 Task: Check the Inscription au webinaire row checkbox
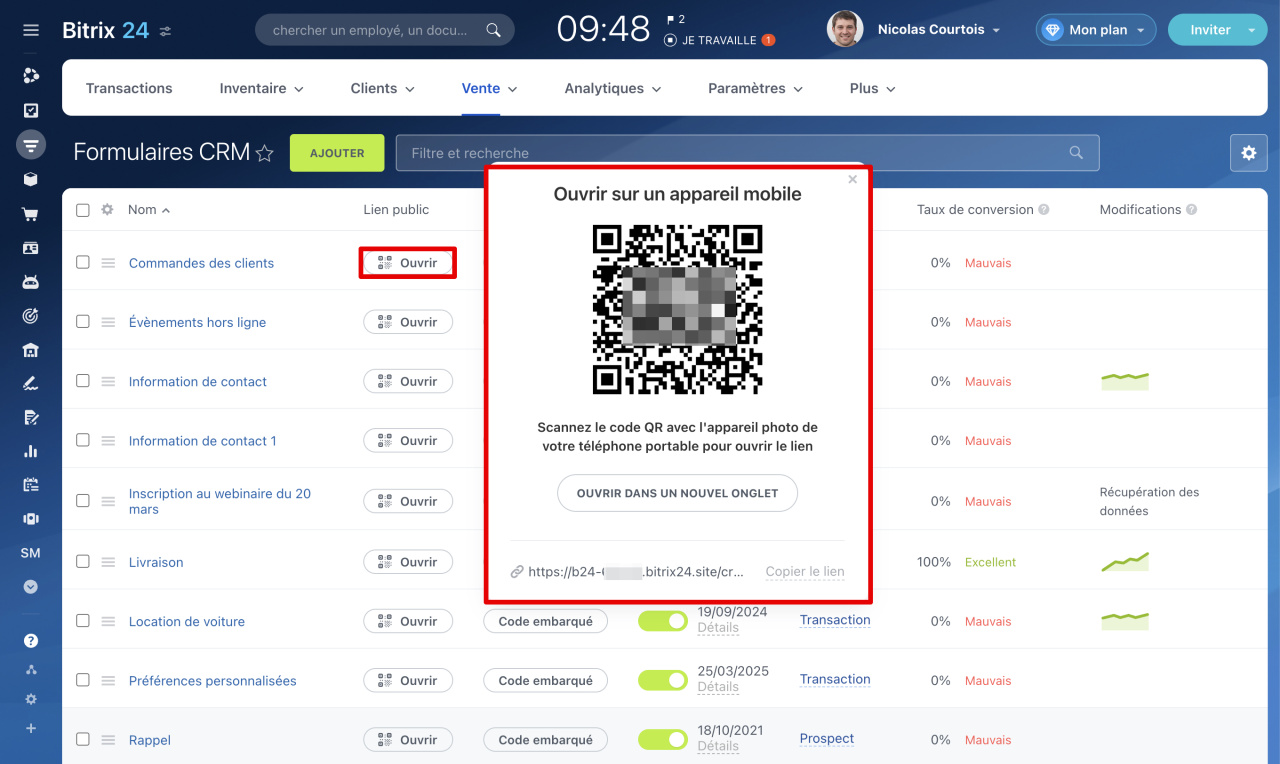point(83,500)
